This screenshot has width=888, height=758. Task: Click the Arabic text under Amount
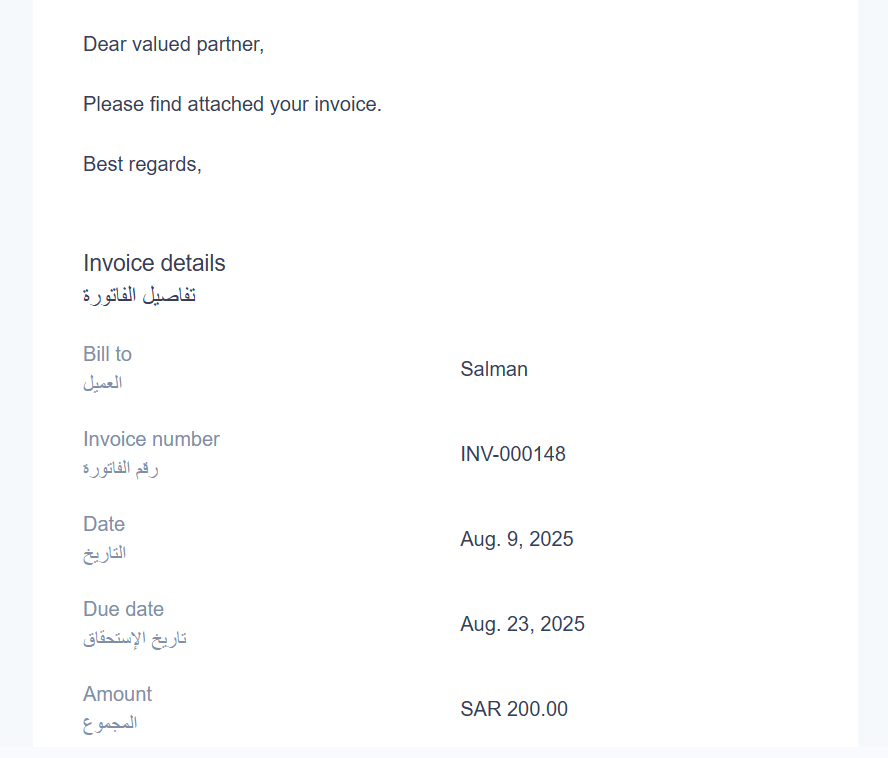pyautogui.click(x=110, y=722)
